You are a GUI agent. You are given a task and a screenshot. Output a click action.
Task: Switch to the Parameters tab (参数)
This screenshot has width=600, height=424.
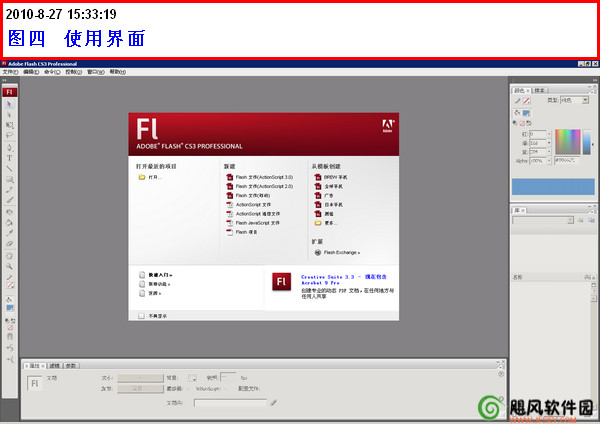[x=71, y=366]
